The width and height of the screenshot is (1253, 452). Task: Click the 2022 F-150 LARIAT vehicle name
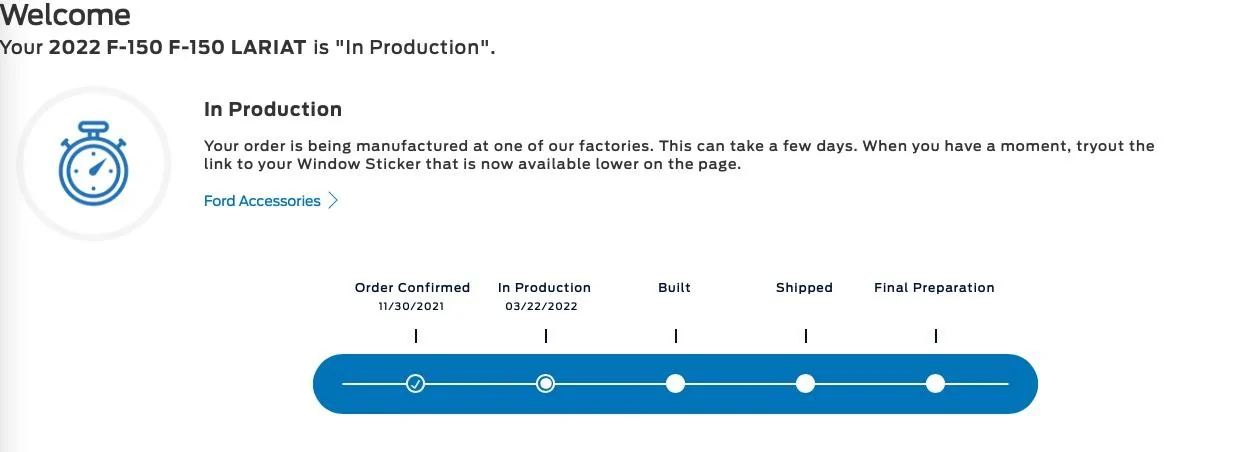tap(177, 47)
